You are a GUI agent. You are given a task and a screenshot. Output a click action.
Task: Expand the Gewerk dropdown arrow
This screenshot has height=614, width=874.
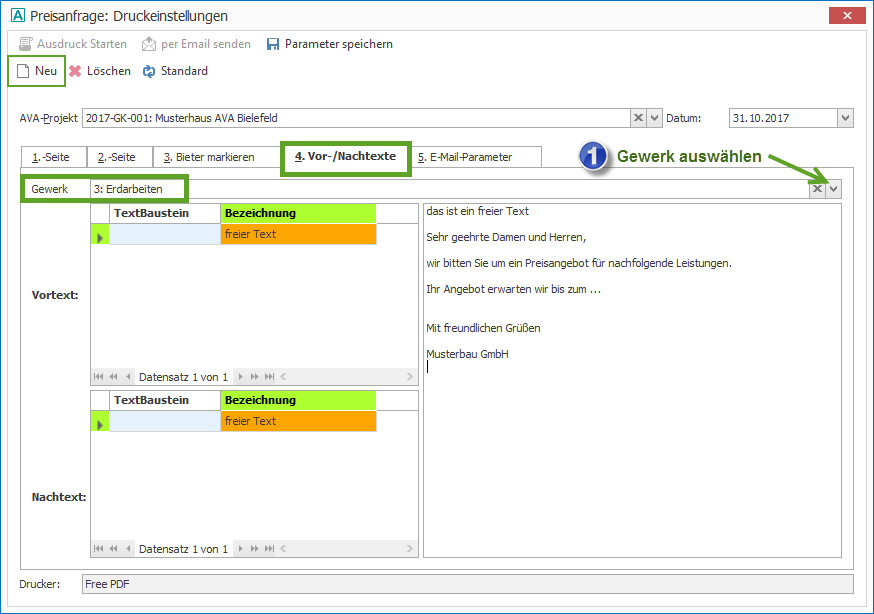[x=834, y=189]
